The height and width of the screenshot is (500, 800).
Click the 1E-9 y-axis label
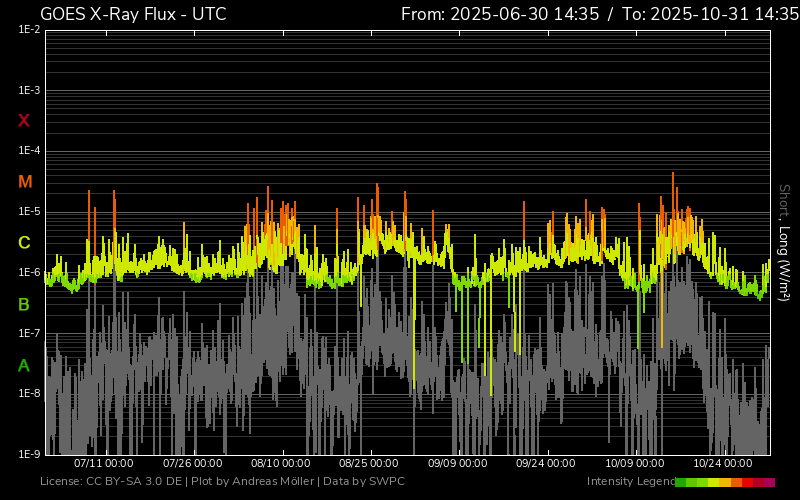tap(29, 454)
